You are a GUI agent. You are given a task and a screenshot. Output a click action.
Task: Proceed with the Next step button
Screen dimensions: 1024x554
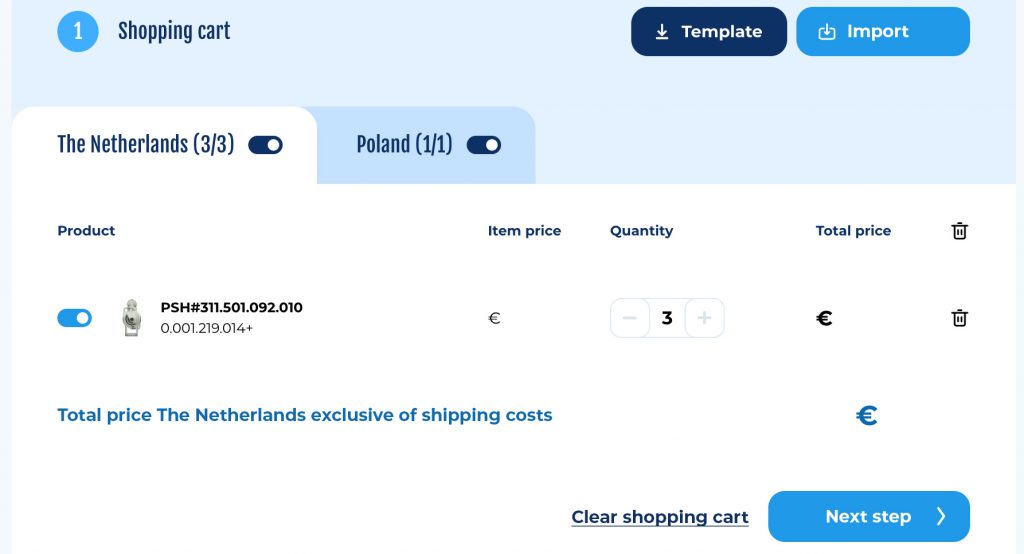869,516
